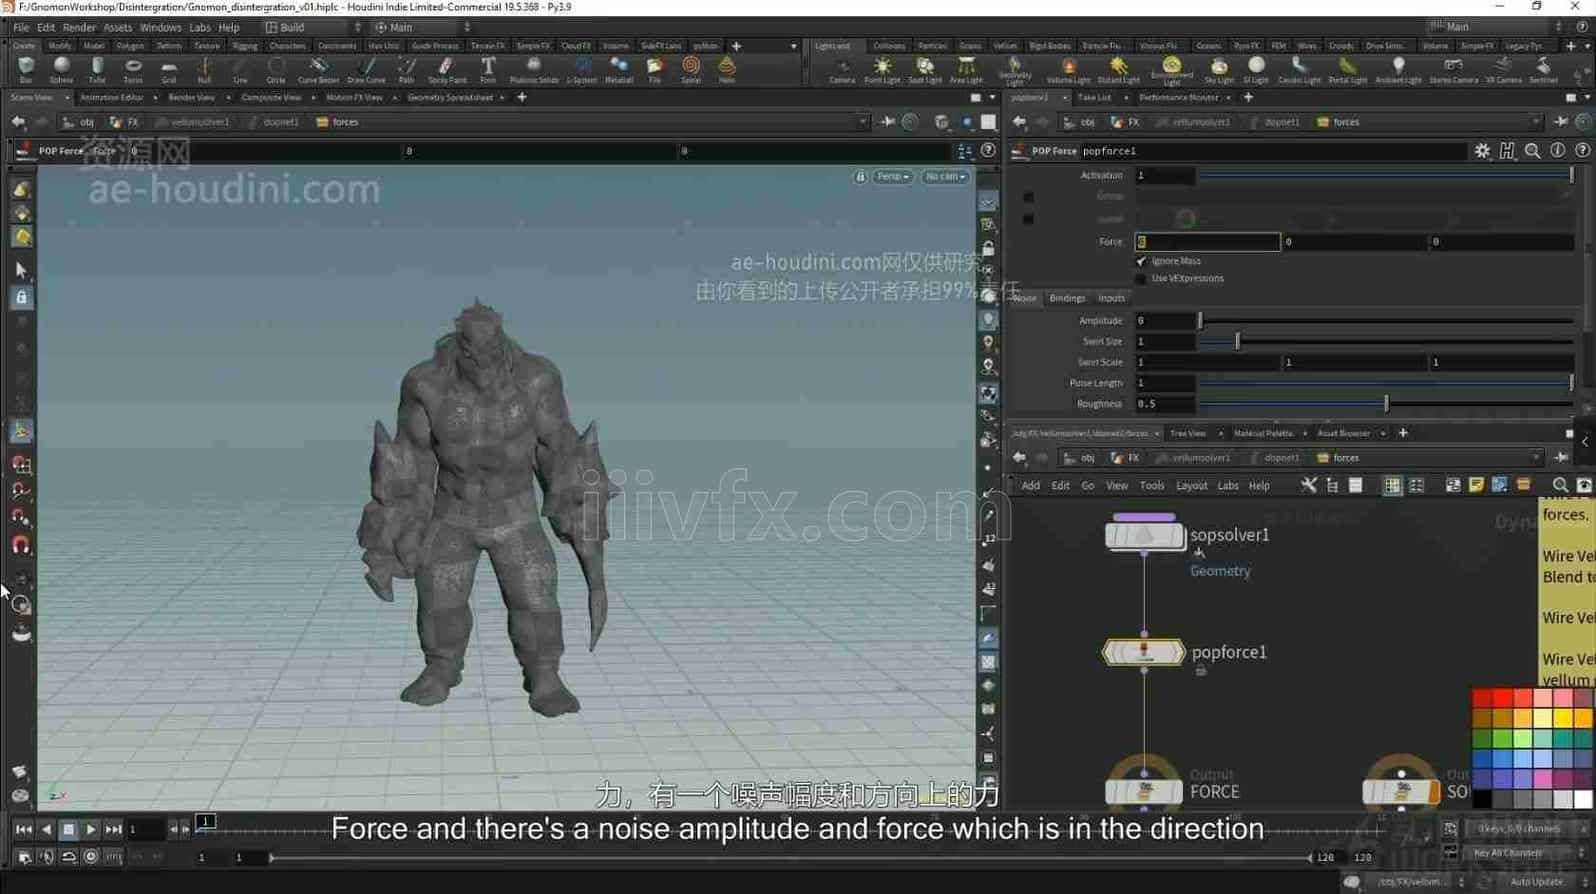Open network editor Layout menu
Viewport: 1596px width, 894px height.
click(x=1191, y=486)
